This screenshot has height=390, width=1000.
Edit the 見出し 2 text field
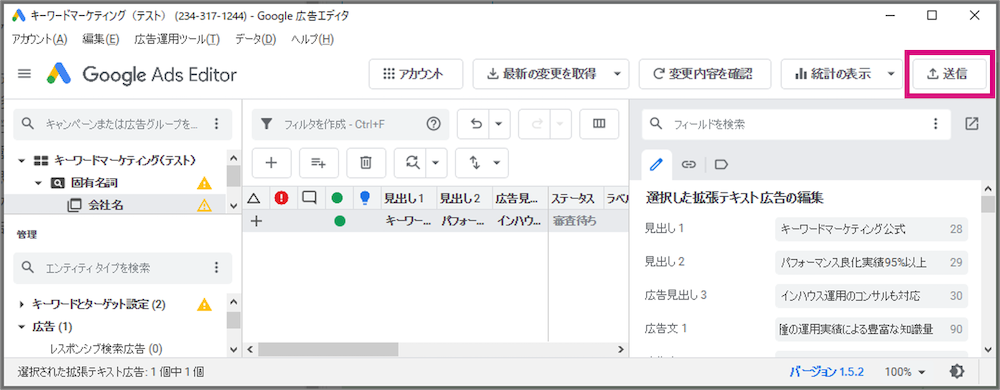pyautogui.click(x=871, y=262)
